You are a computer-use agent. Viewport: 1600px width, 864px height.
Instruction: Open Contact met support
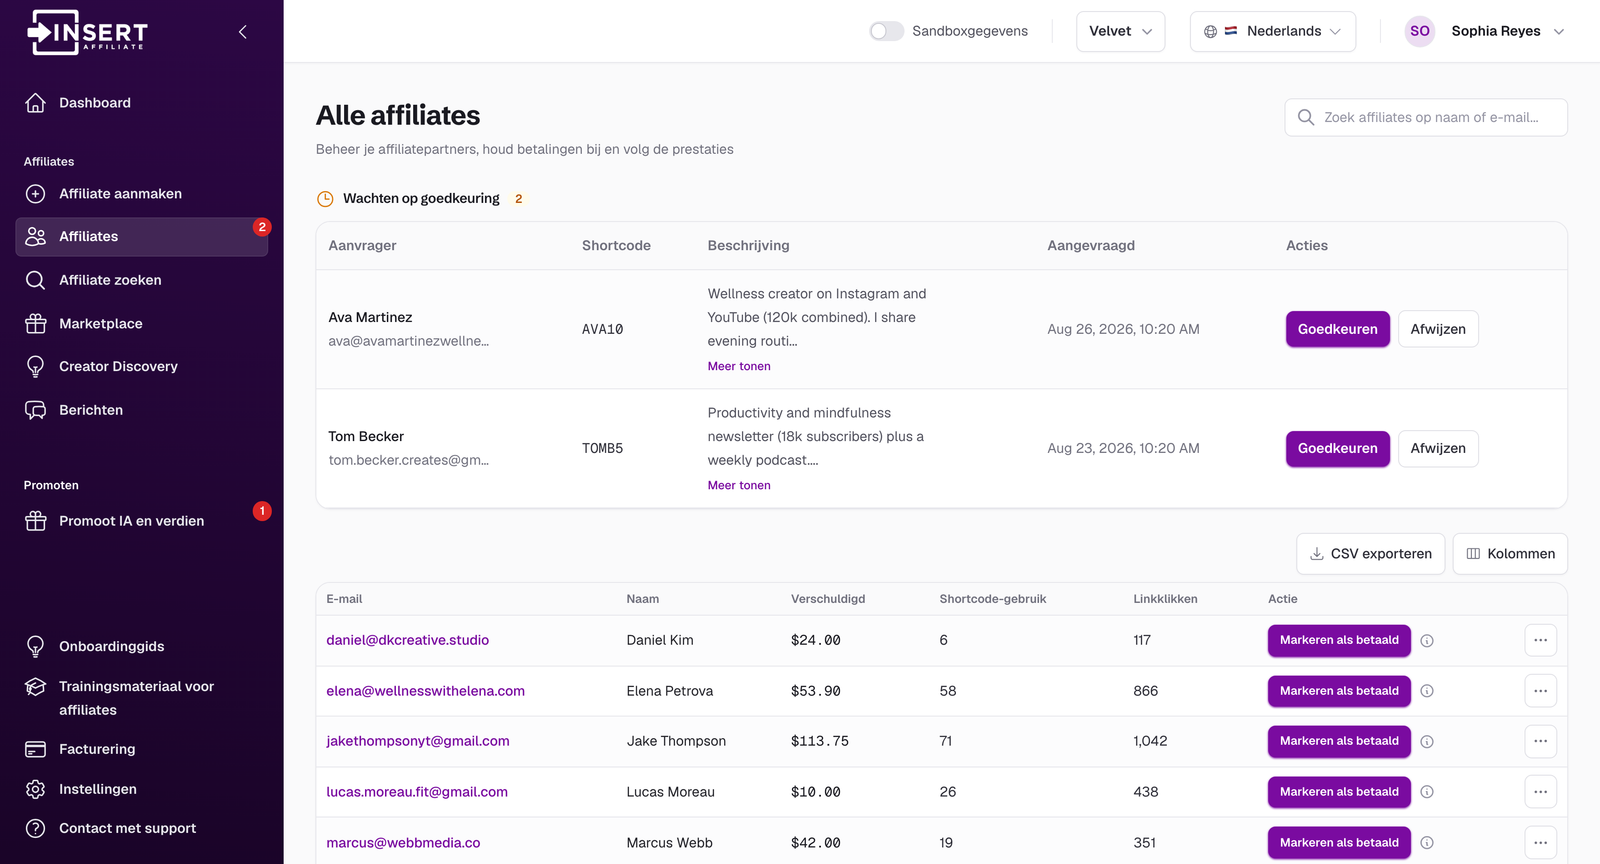[x=142, y=828]
